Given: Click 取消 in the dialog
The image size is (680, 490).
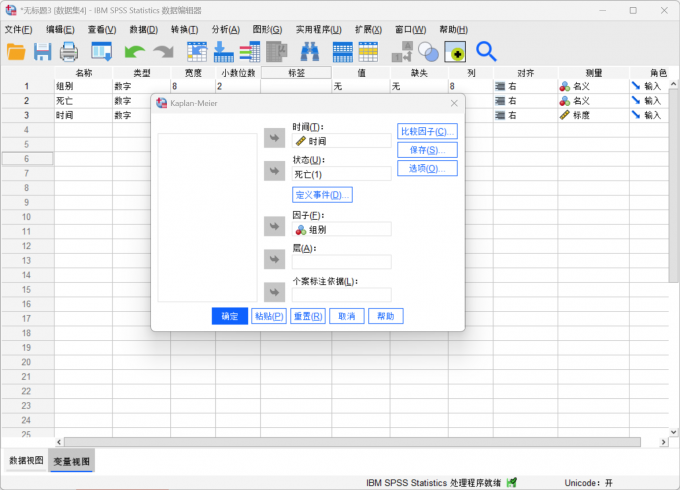Looking at the screenshot, I should coord(347,316).
